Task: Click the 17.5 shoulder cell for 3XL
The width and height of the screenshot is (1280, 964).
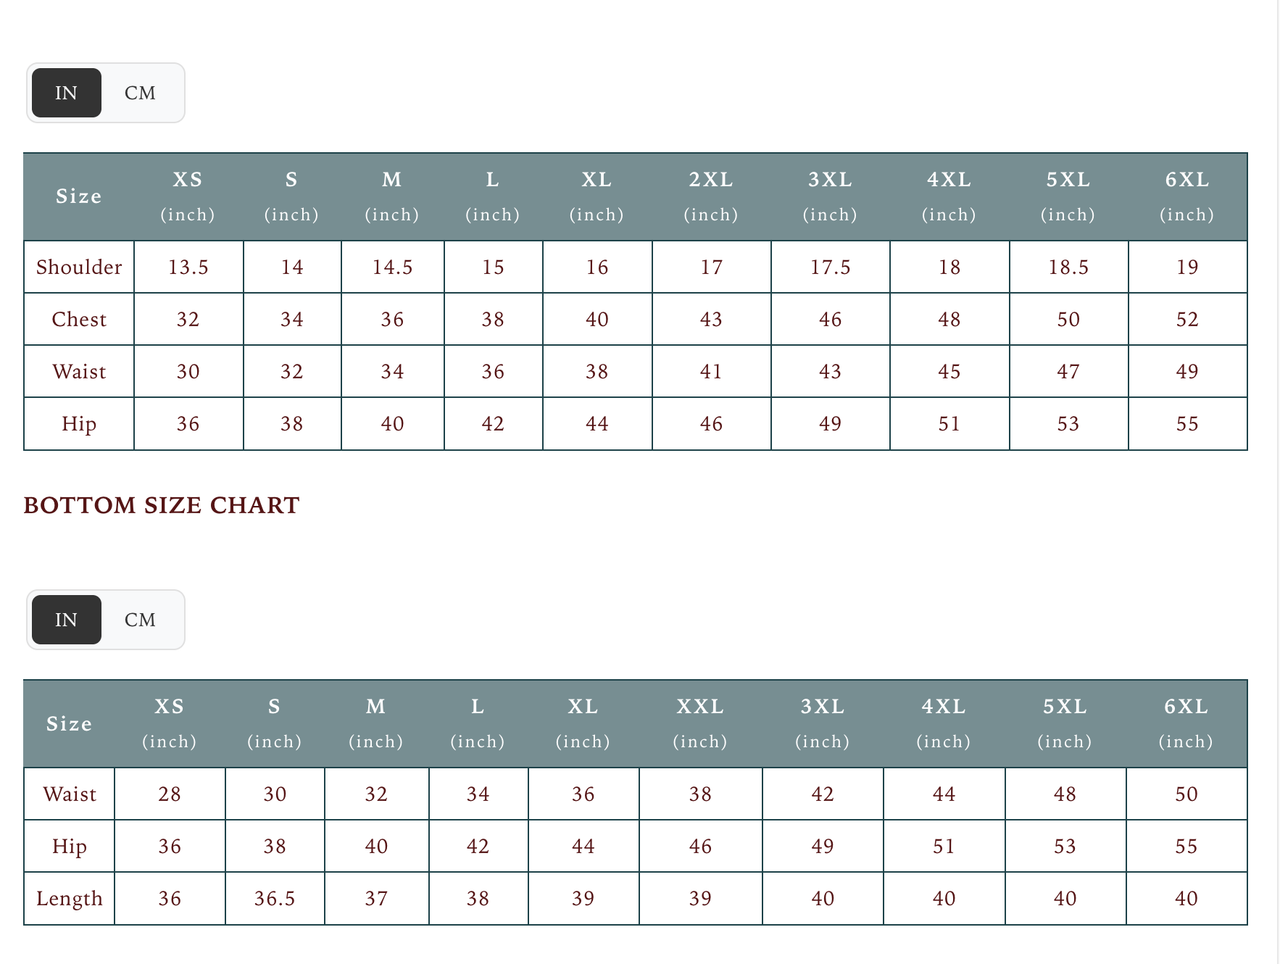Action: tap(830, 267)
